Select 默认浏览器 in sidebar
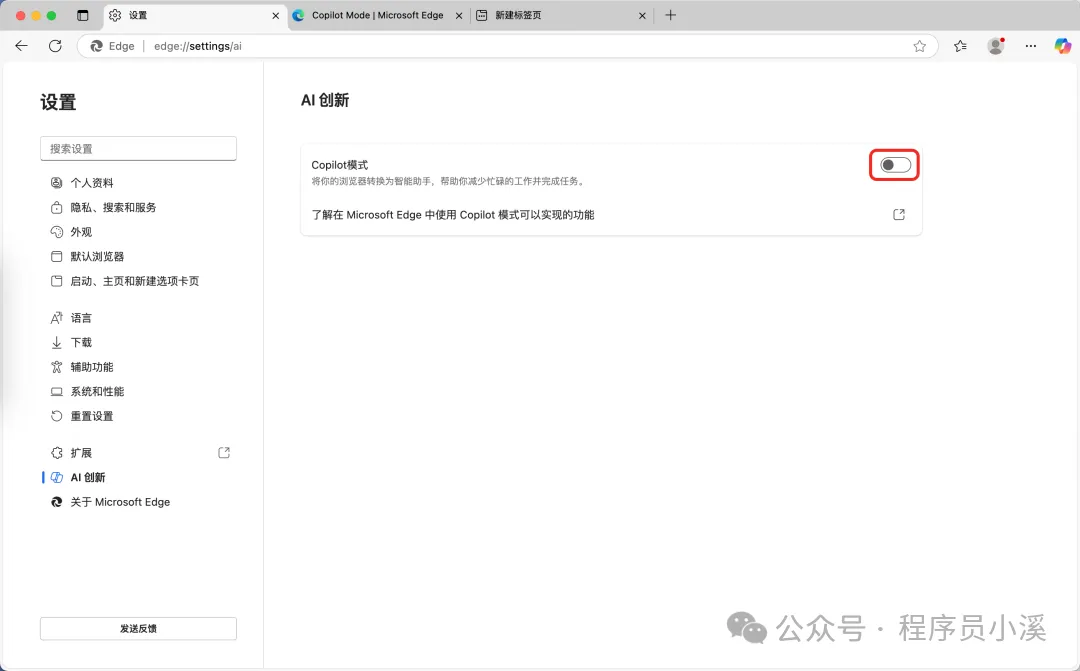This screenshot has height=671, width=1080. (x=97, y=256)
